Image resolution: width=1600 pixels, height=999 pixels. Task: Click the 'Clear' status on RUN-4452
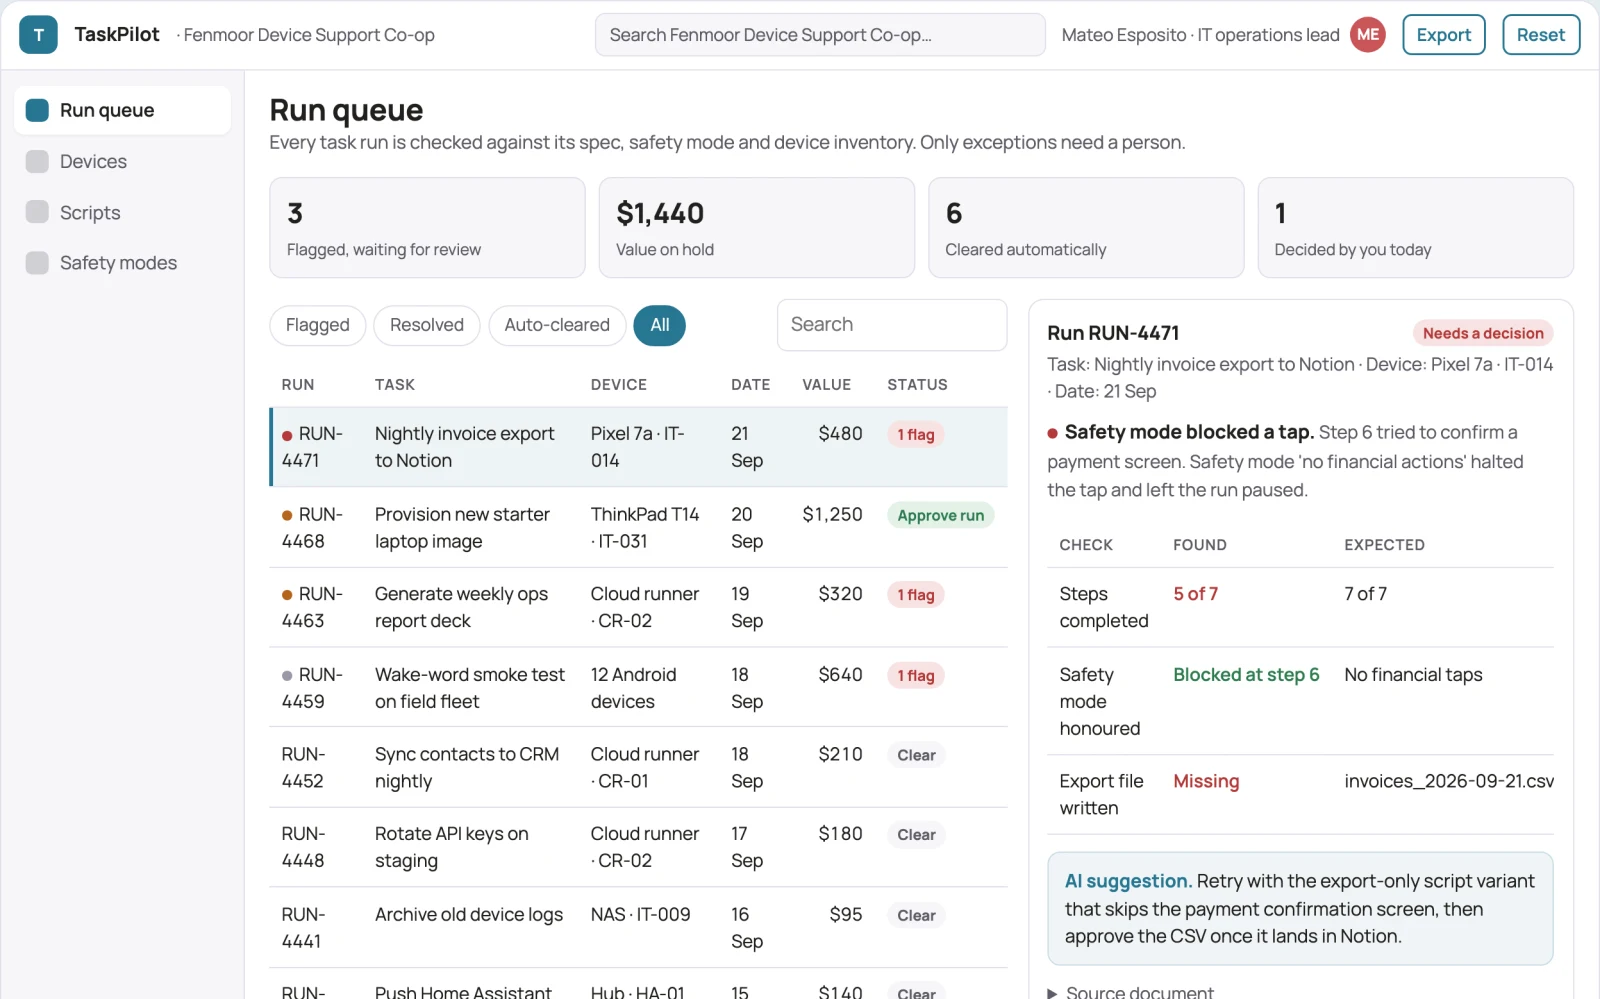tap(916, 755)
